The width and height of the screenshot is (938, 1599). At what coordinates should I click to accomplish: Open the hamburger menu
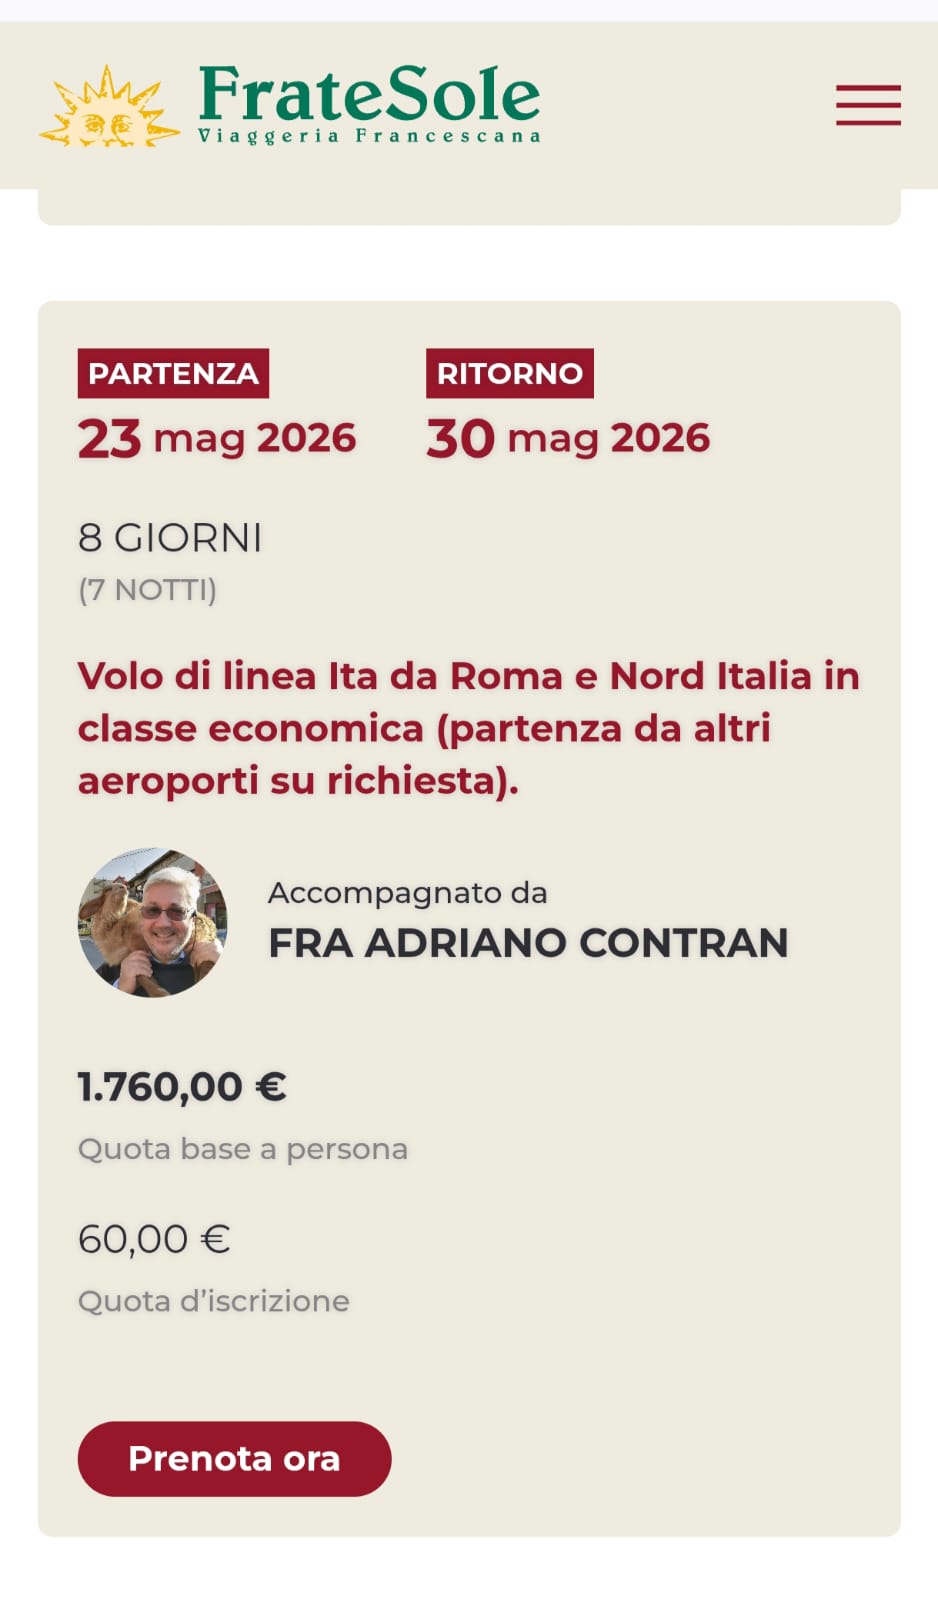868,105
